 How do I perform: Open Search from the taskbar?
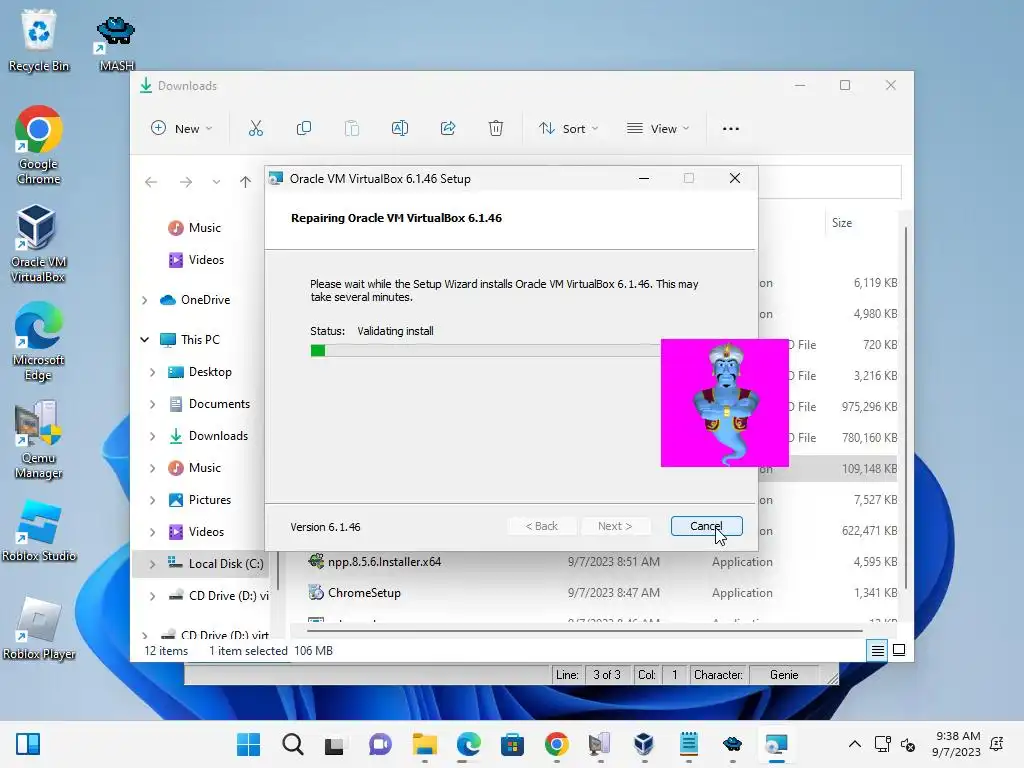(x=293, y=744)
